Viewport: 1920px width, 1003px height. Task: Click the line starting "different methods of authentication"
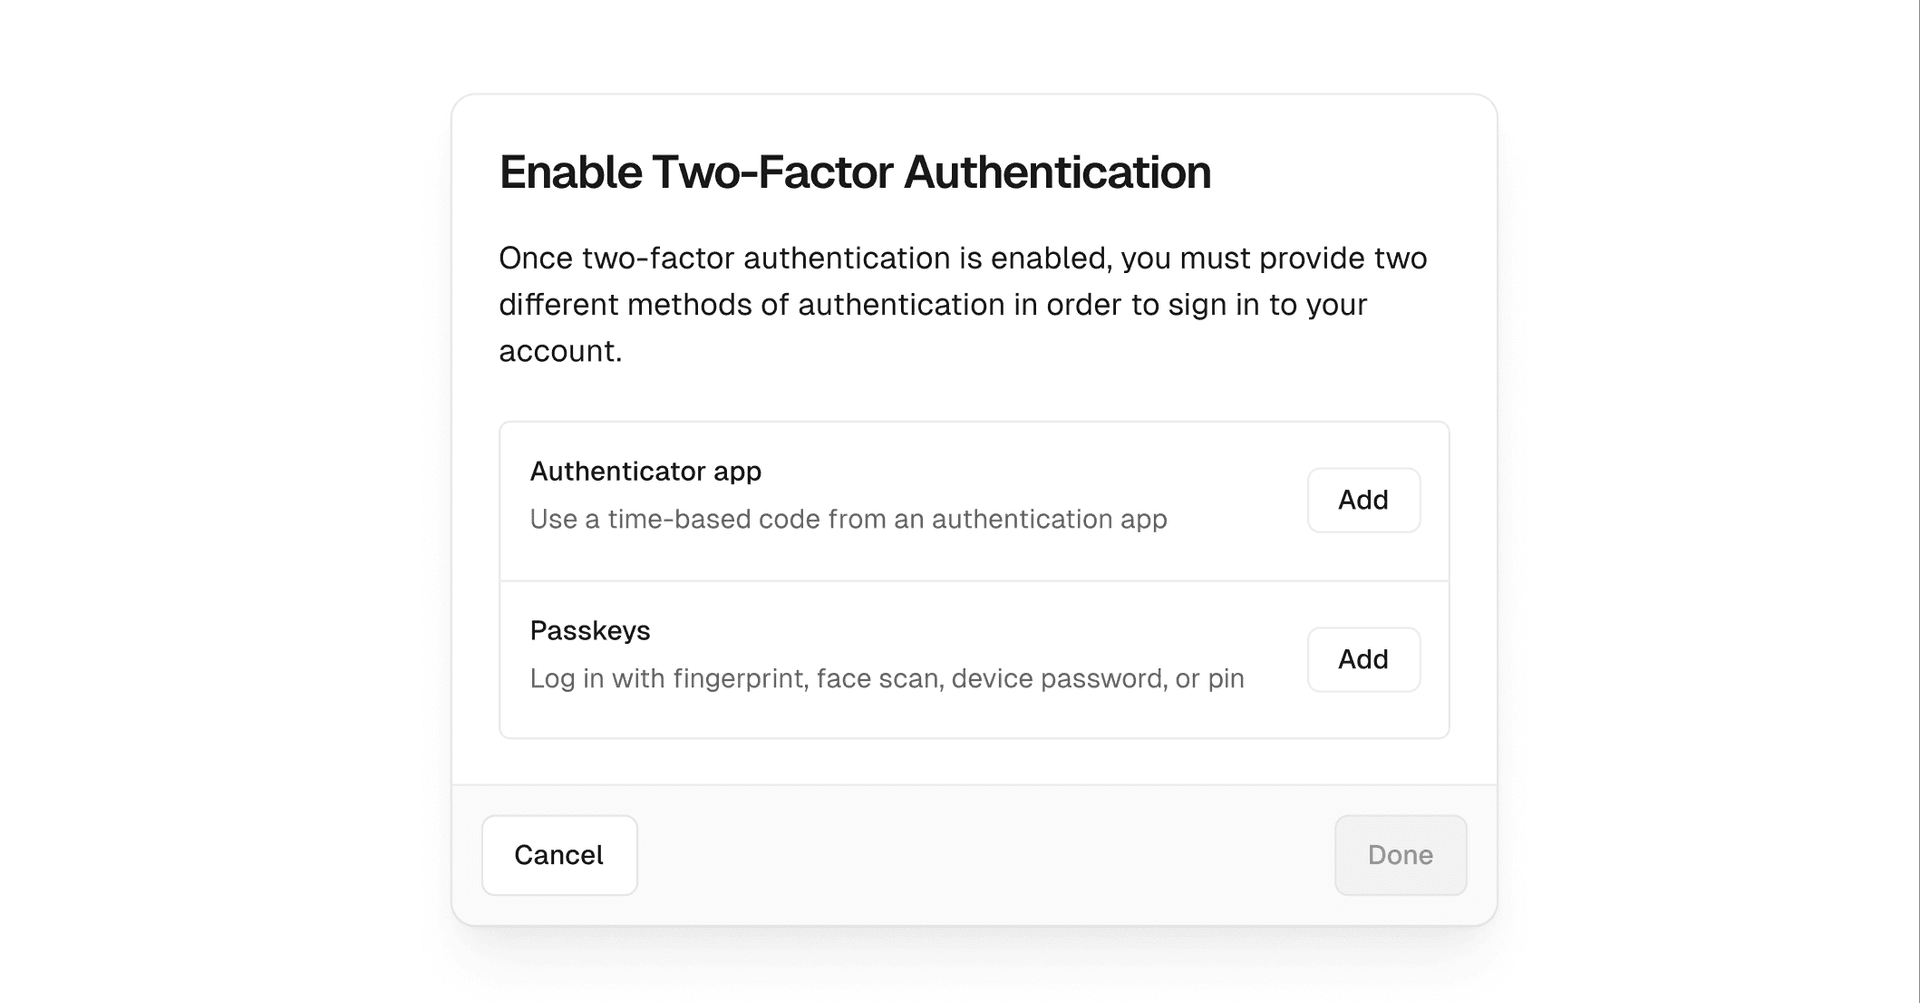932,304
